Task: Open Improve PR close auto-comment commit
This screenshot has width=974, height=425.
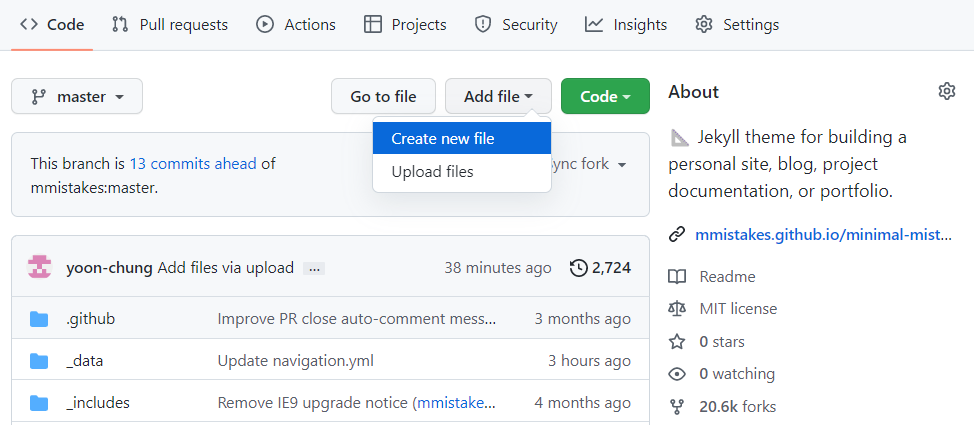Action: pos(357,319)
